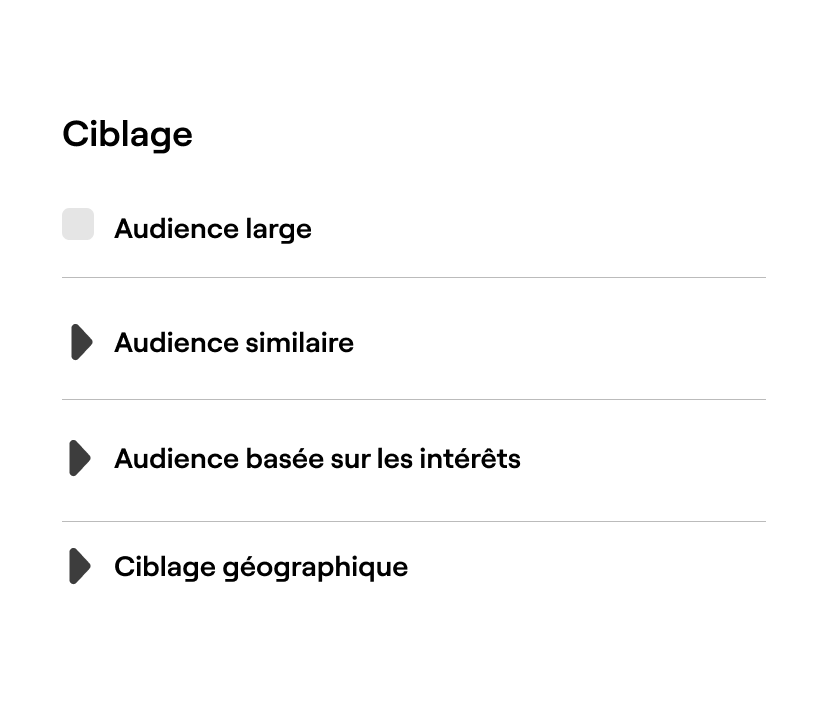Open Audience basée sur les intérêts by clicking its label
Viewport: 832px width, 717px height.
coord(317,458)
